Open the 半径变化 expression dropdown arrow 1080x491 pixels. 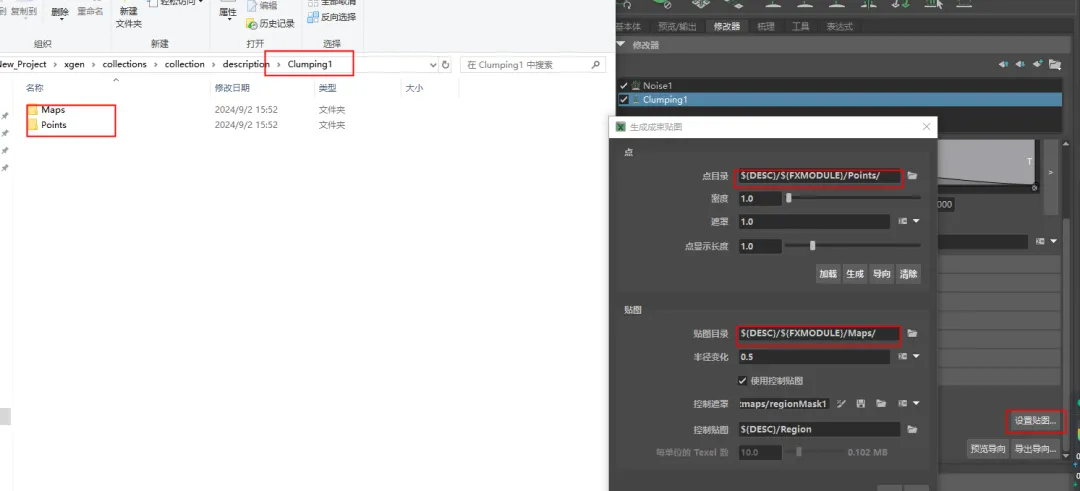[915, 357]
